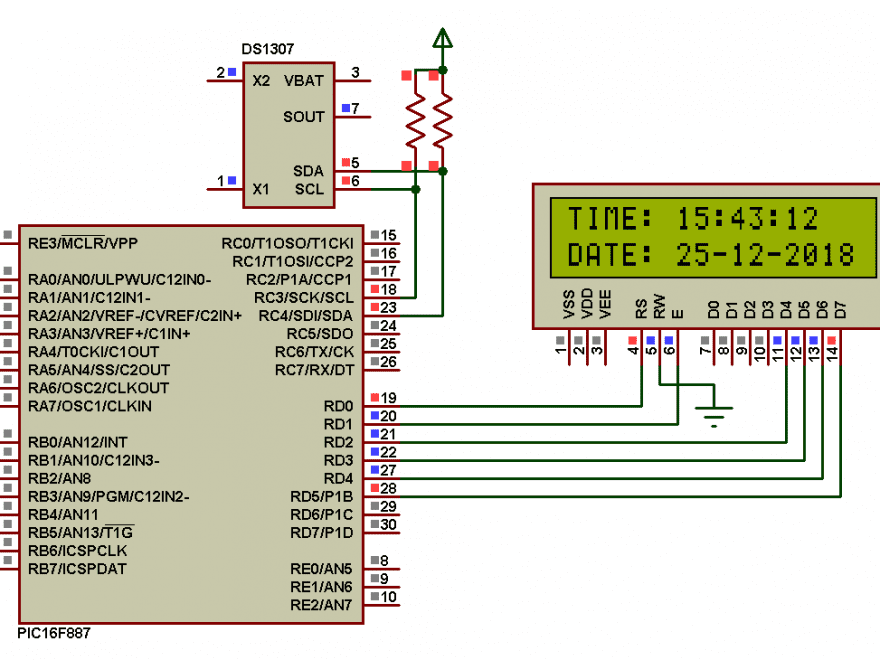Click the SDA pin label on DS1307

tap(308, 171)
